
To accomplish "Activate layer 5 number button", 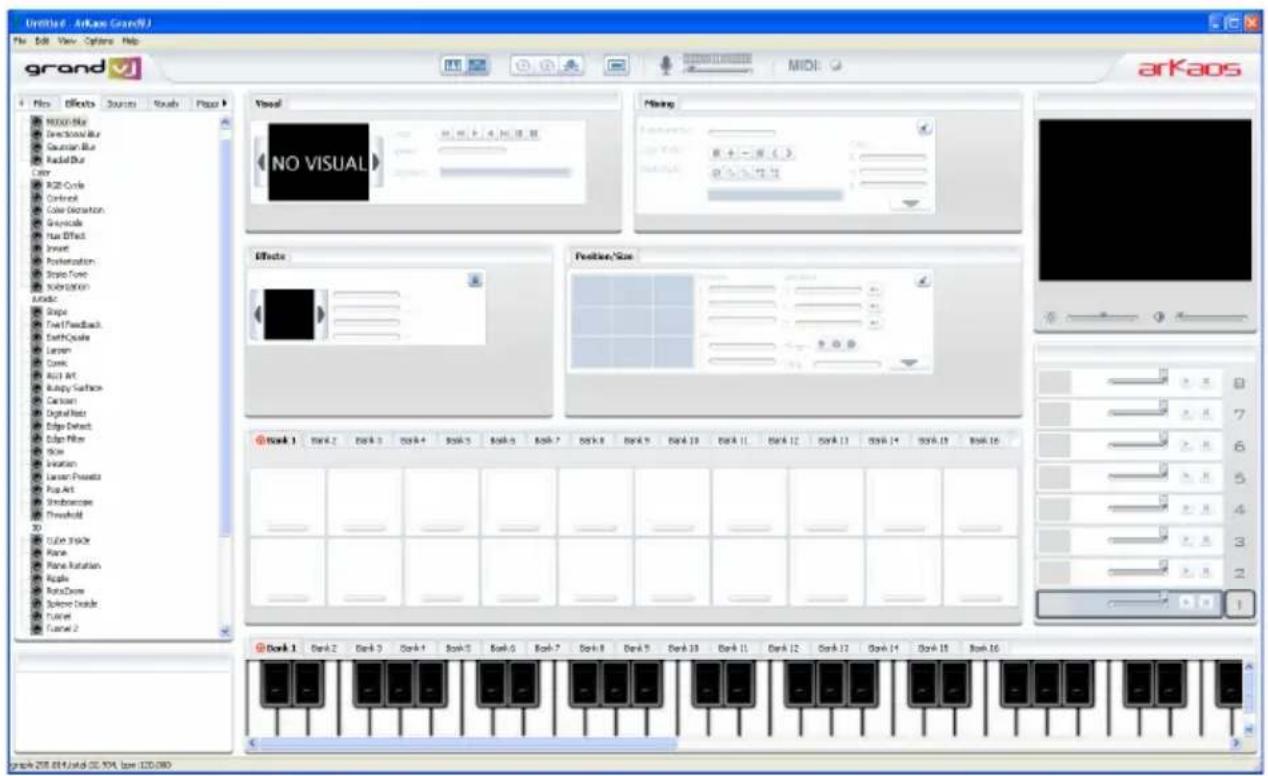I will pyautogui.click(x=1238, y=478).
